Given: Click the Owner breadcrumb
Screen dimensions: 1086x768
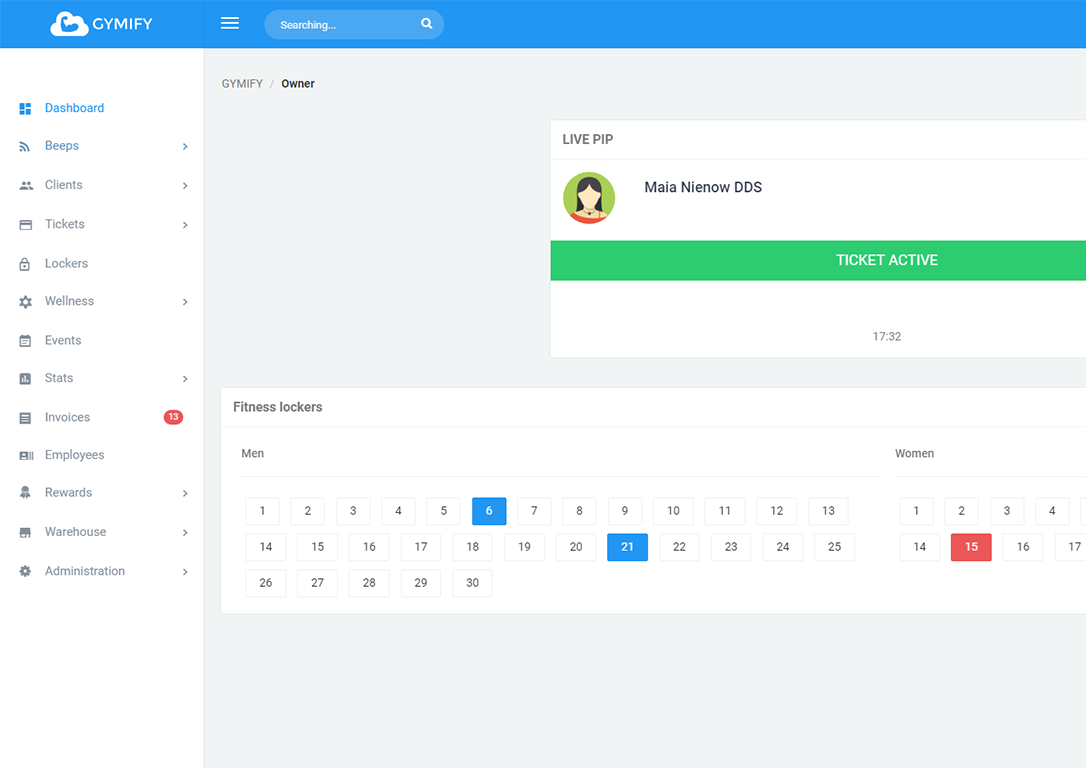Looking at the screenshot, I should [x=298, y=84].
